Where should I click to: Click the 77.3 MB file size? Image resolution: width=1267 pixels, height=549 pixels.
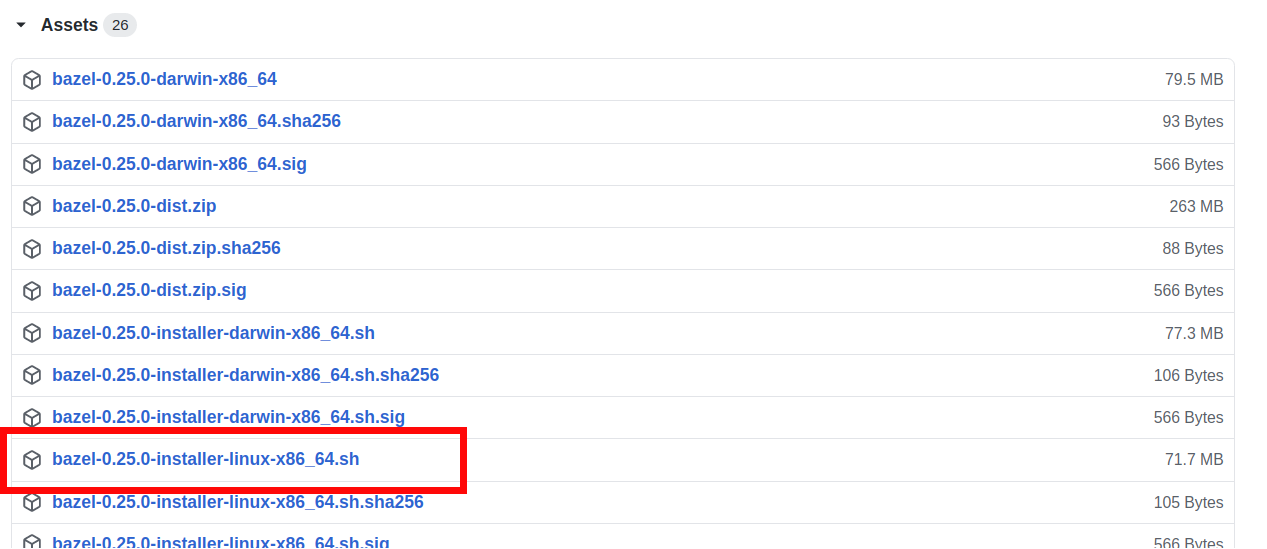coord(1194,333)
